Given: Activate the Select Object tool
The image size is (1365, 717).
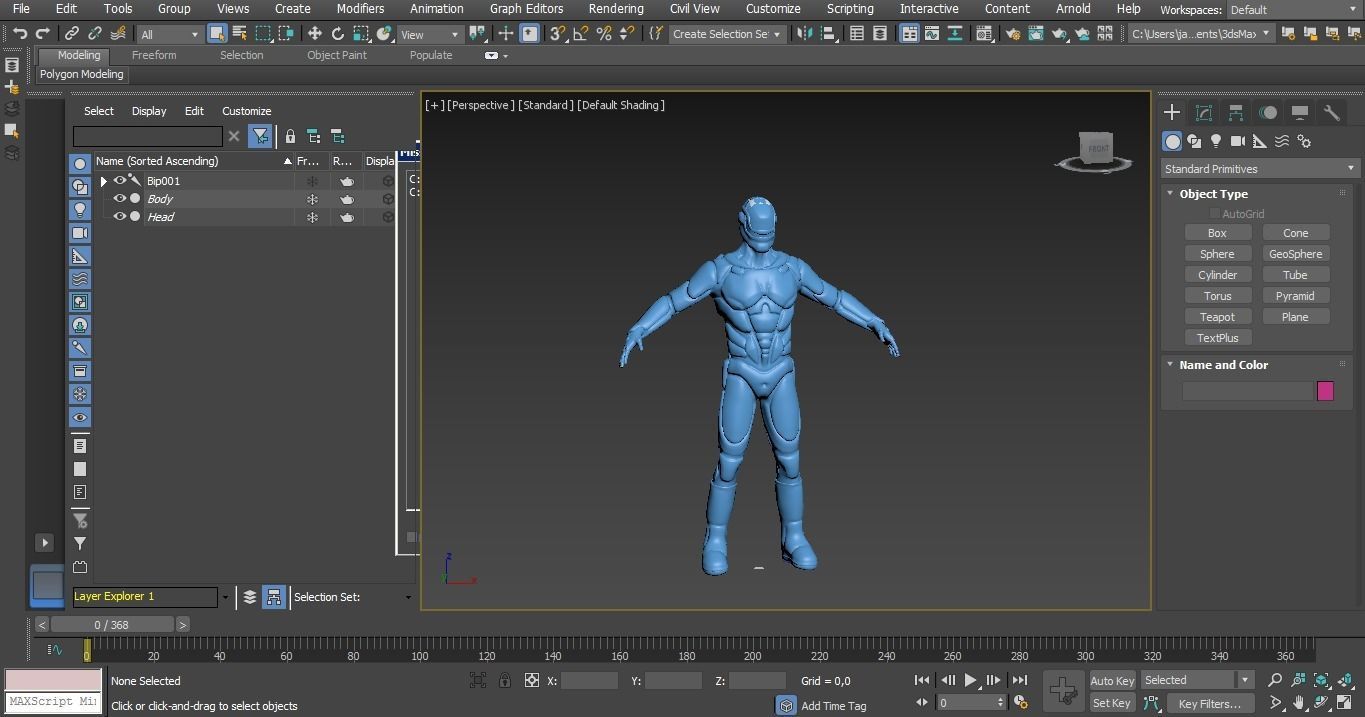Looking at the screenshot, I should (217, 34).
